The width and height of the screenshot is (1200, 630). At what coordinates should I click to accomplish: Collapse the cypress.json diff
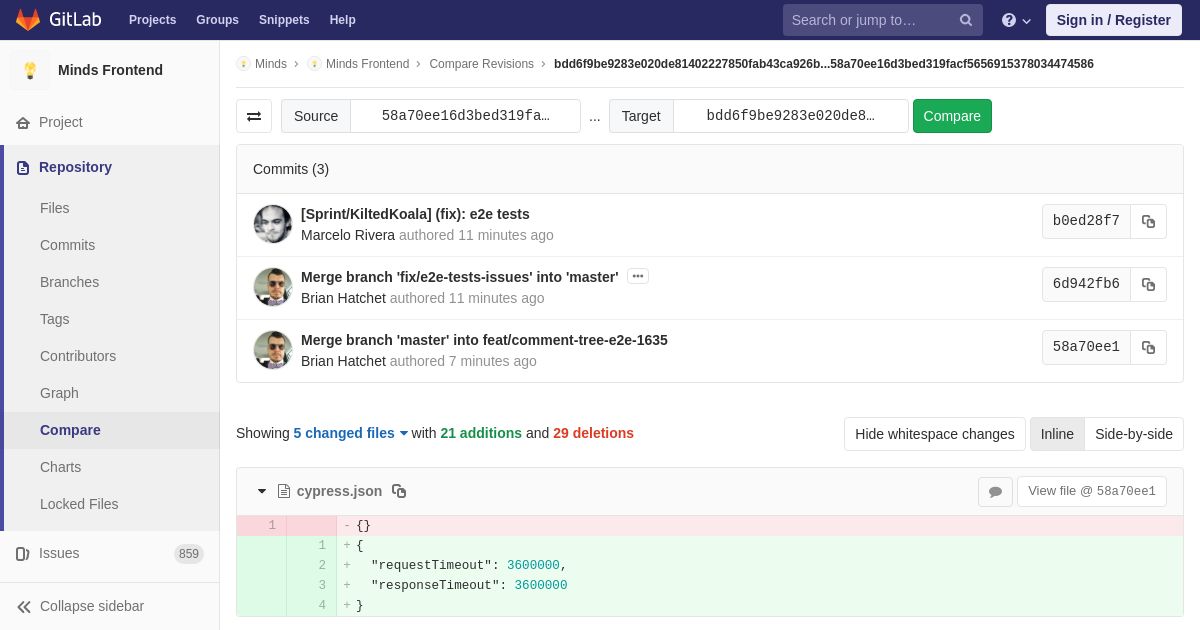(262, 491)
